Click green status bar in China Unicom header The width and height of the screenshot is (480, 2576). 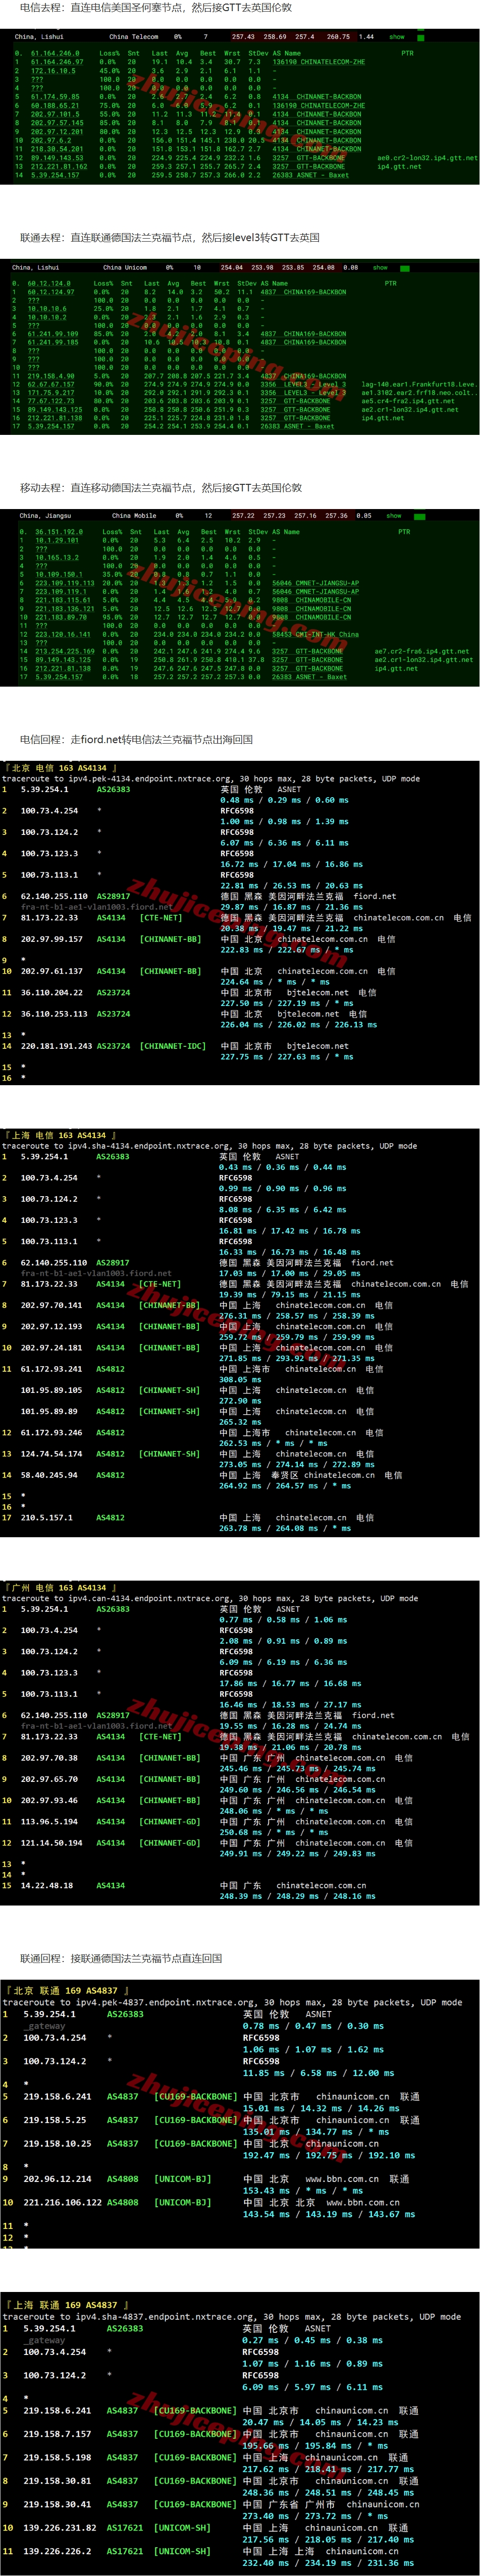point(406,267)
